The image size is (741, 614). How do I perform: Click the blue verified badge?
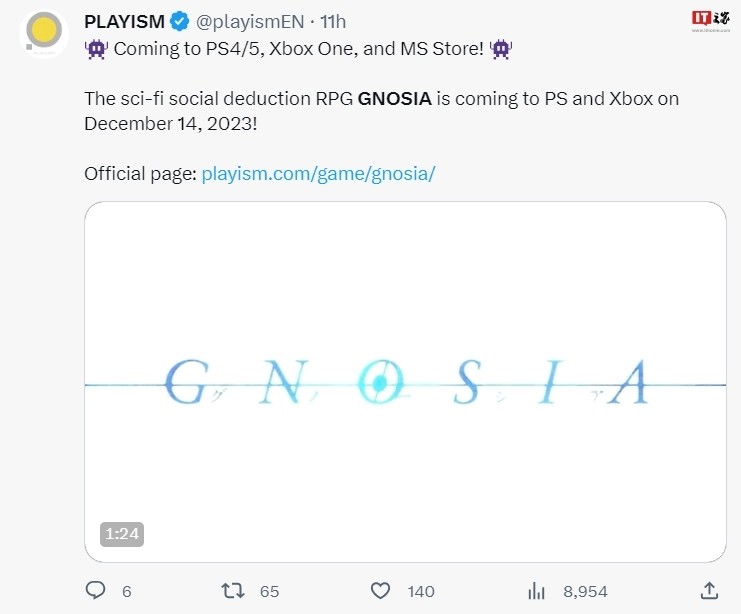pyautogui.click(x=179, y=20)
